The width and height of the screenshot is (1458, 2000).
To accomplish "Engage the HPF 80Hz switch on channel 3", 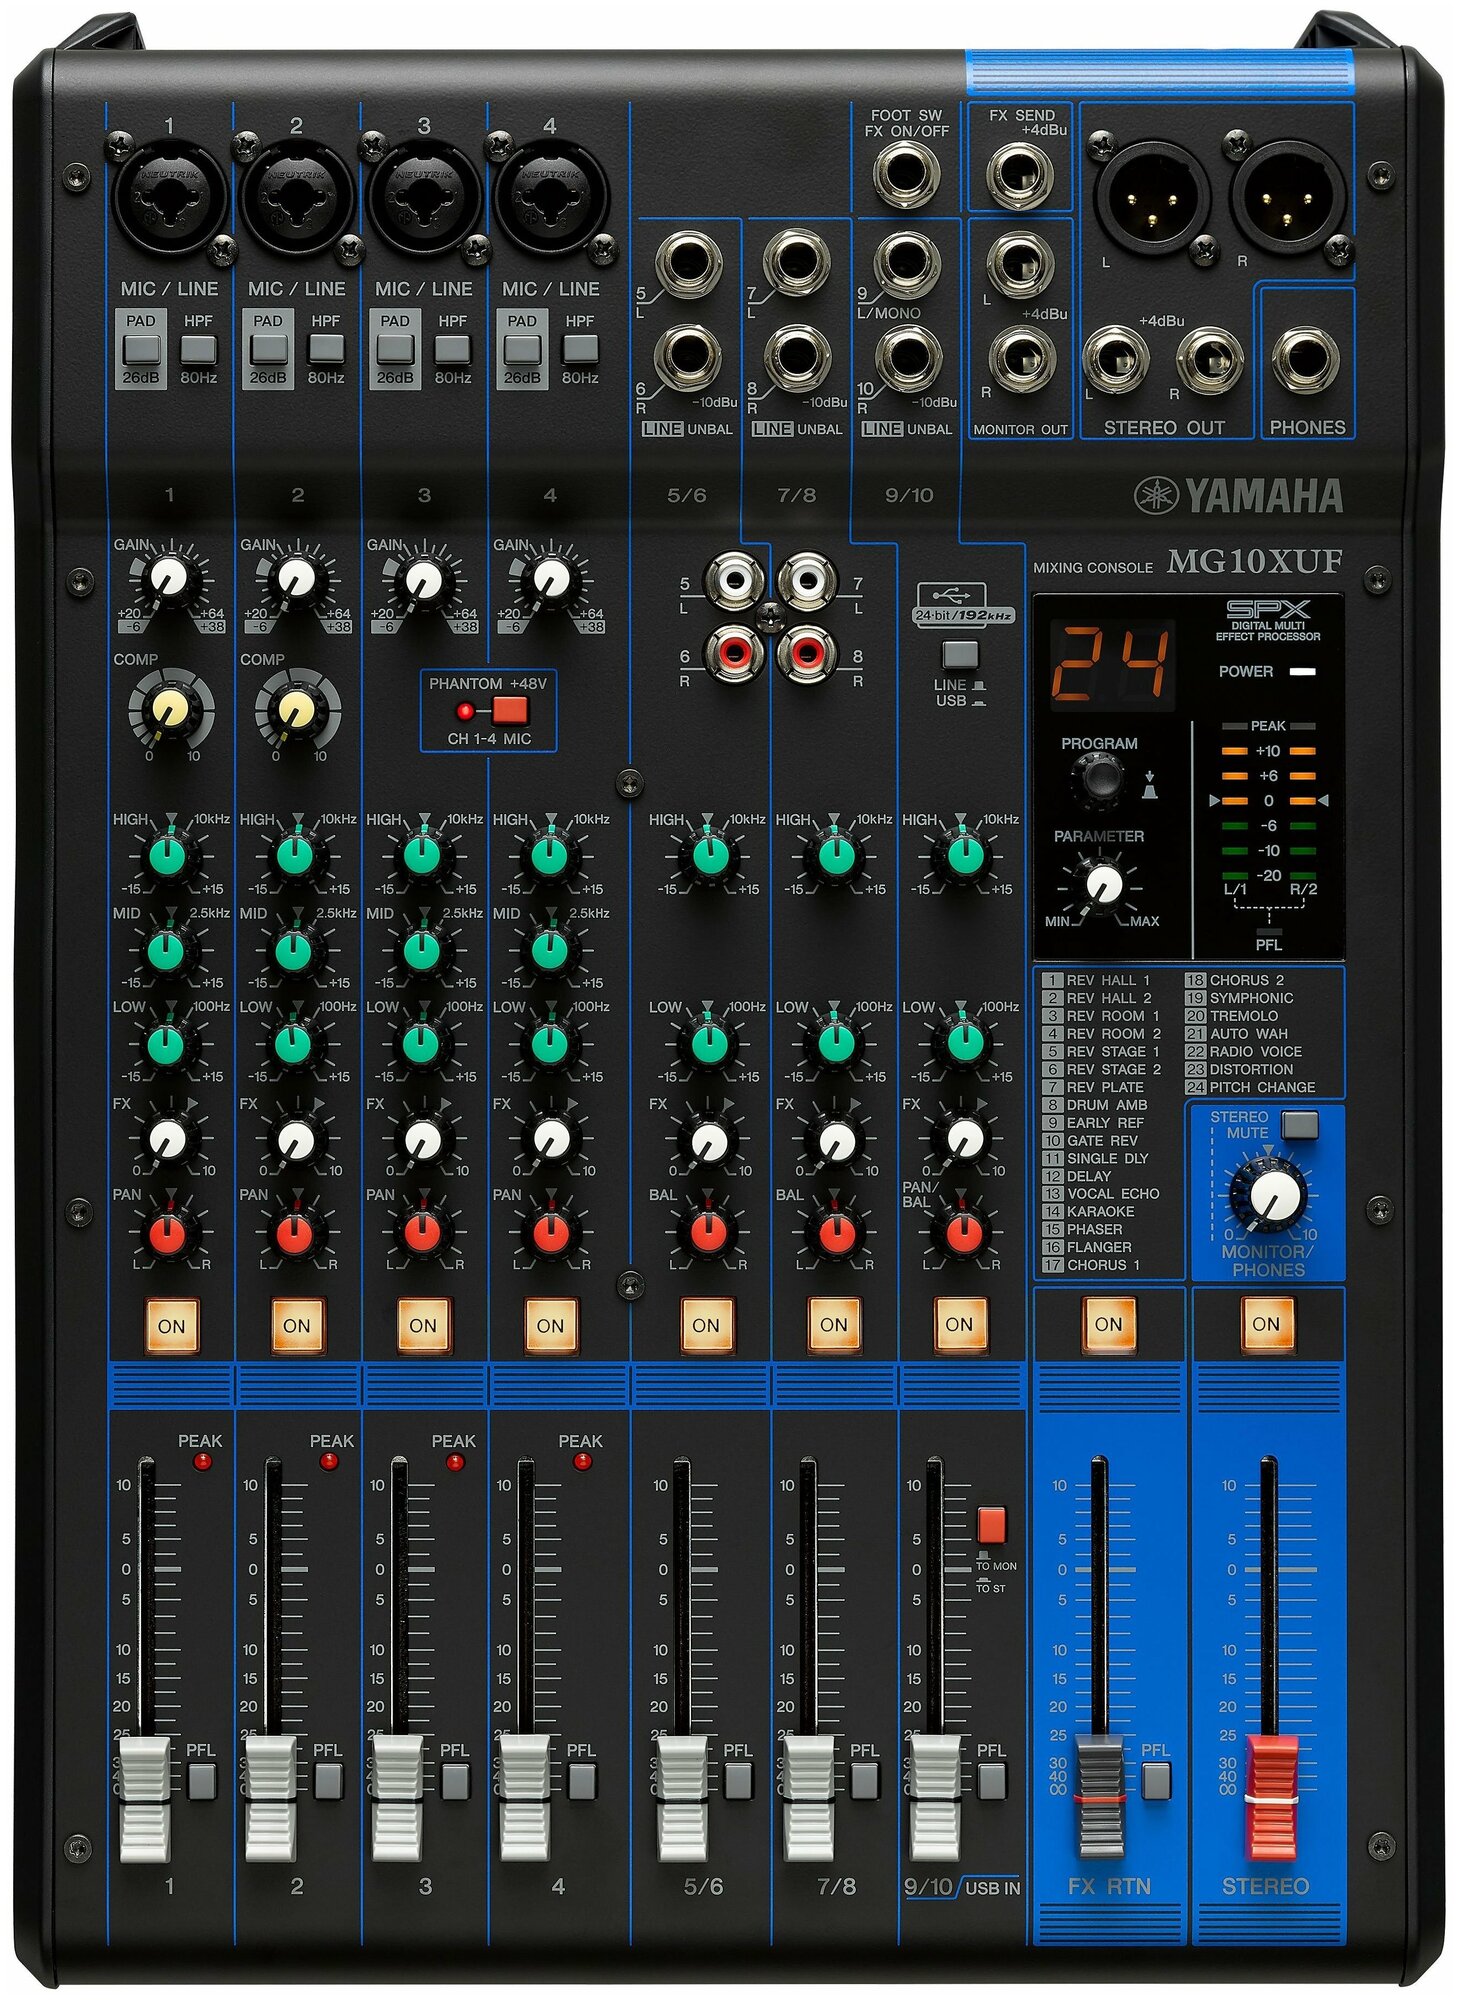I will [x=452, y=349].
